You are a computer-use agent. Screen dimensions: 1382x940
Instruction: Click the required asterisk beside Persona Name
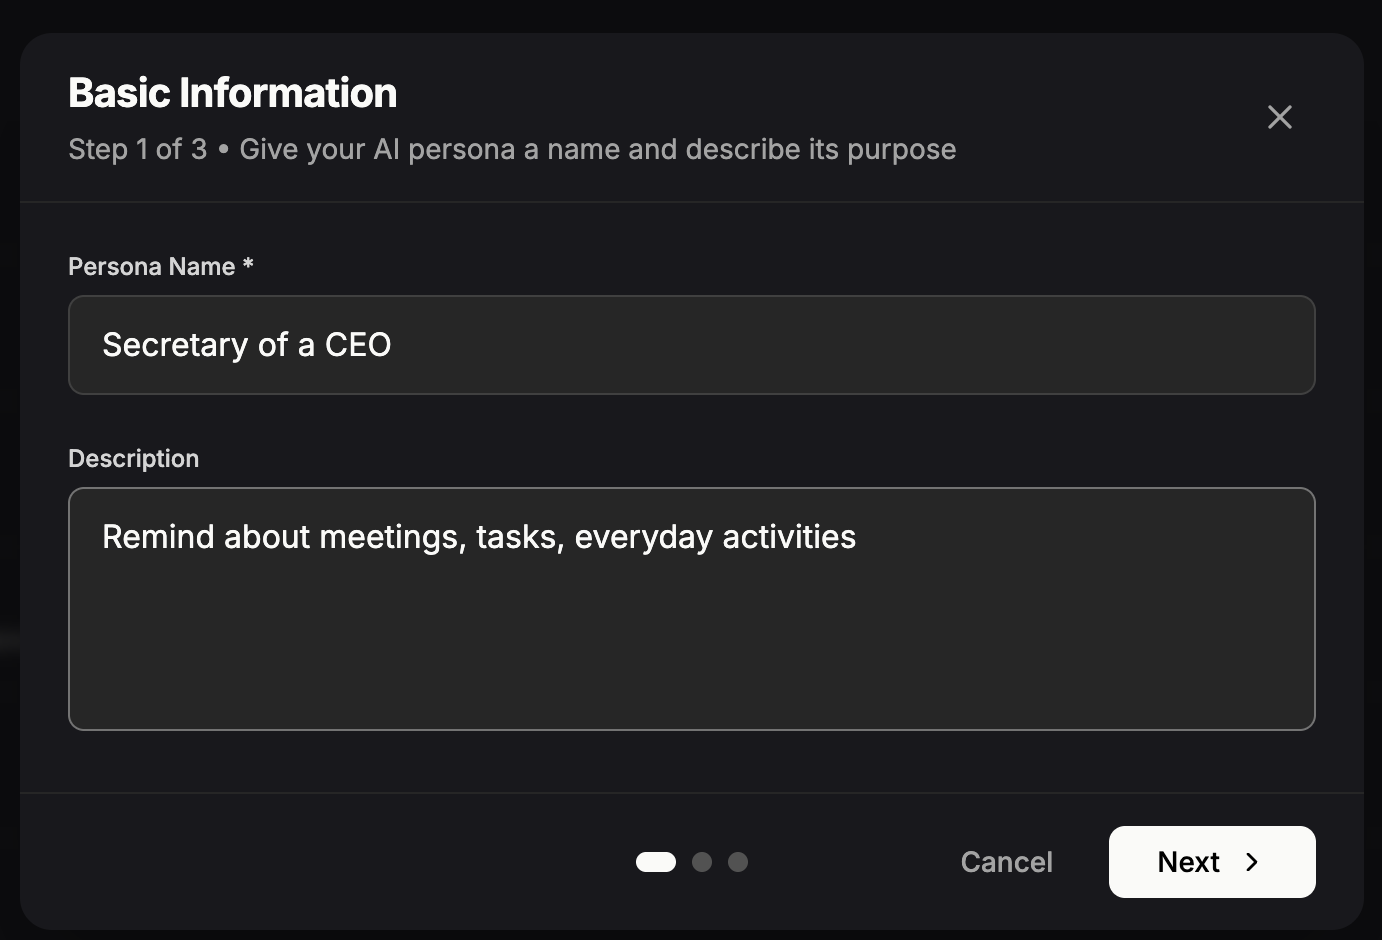point(248,265)
